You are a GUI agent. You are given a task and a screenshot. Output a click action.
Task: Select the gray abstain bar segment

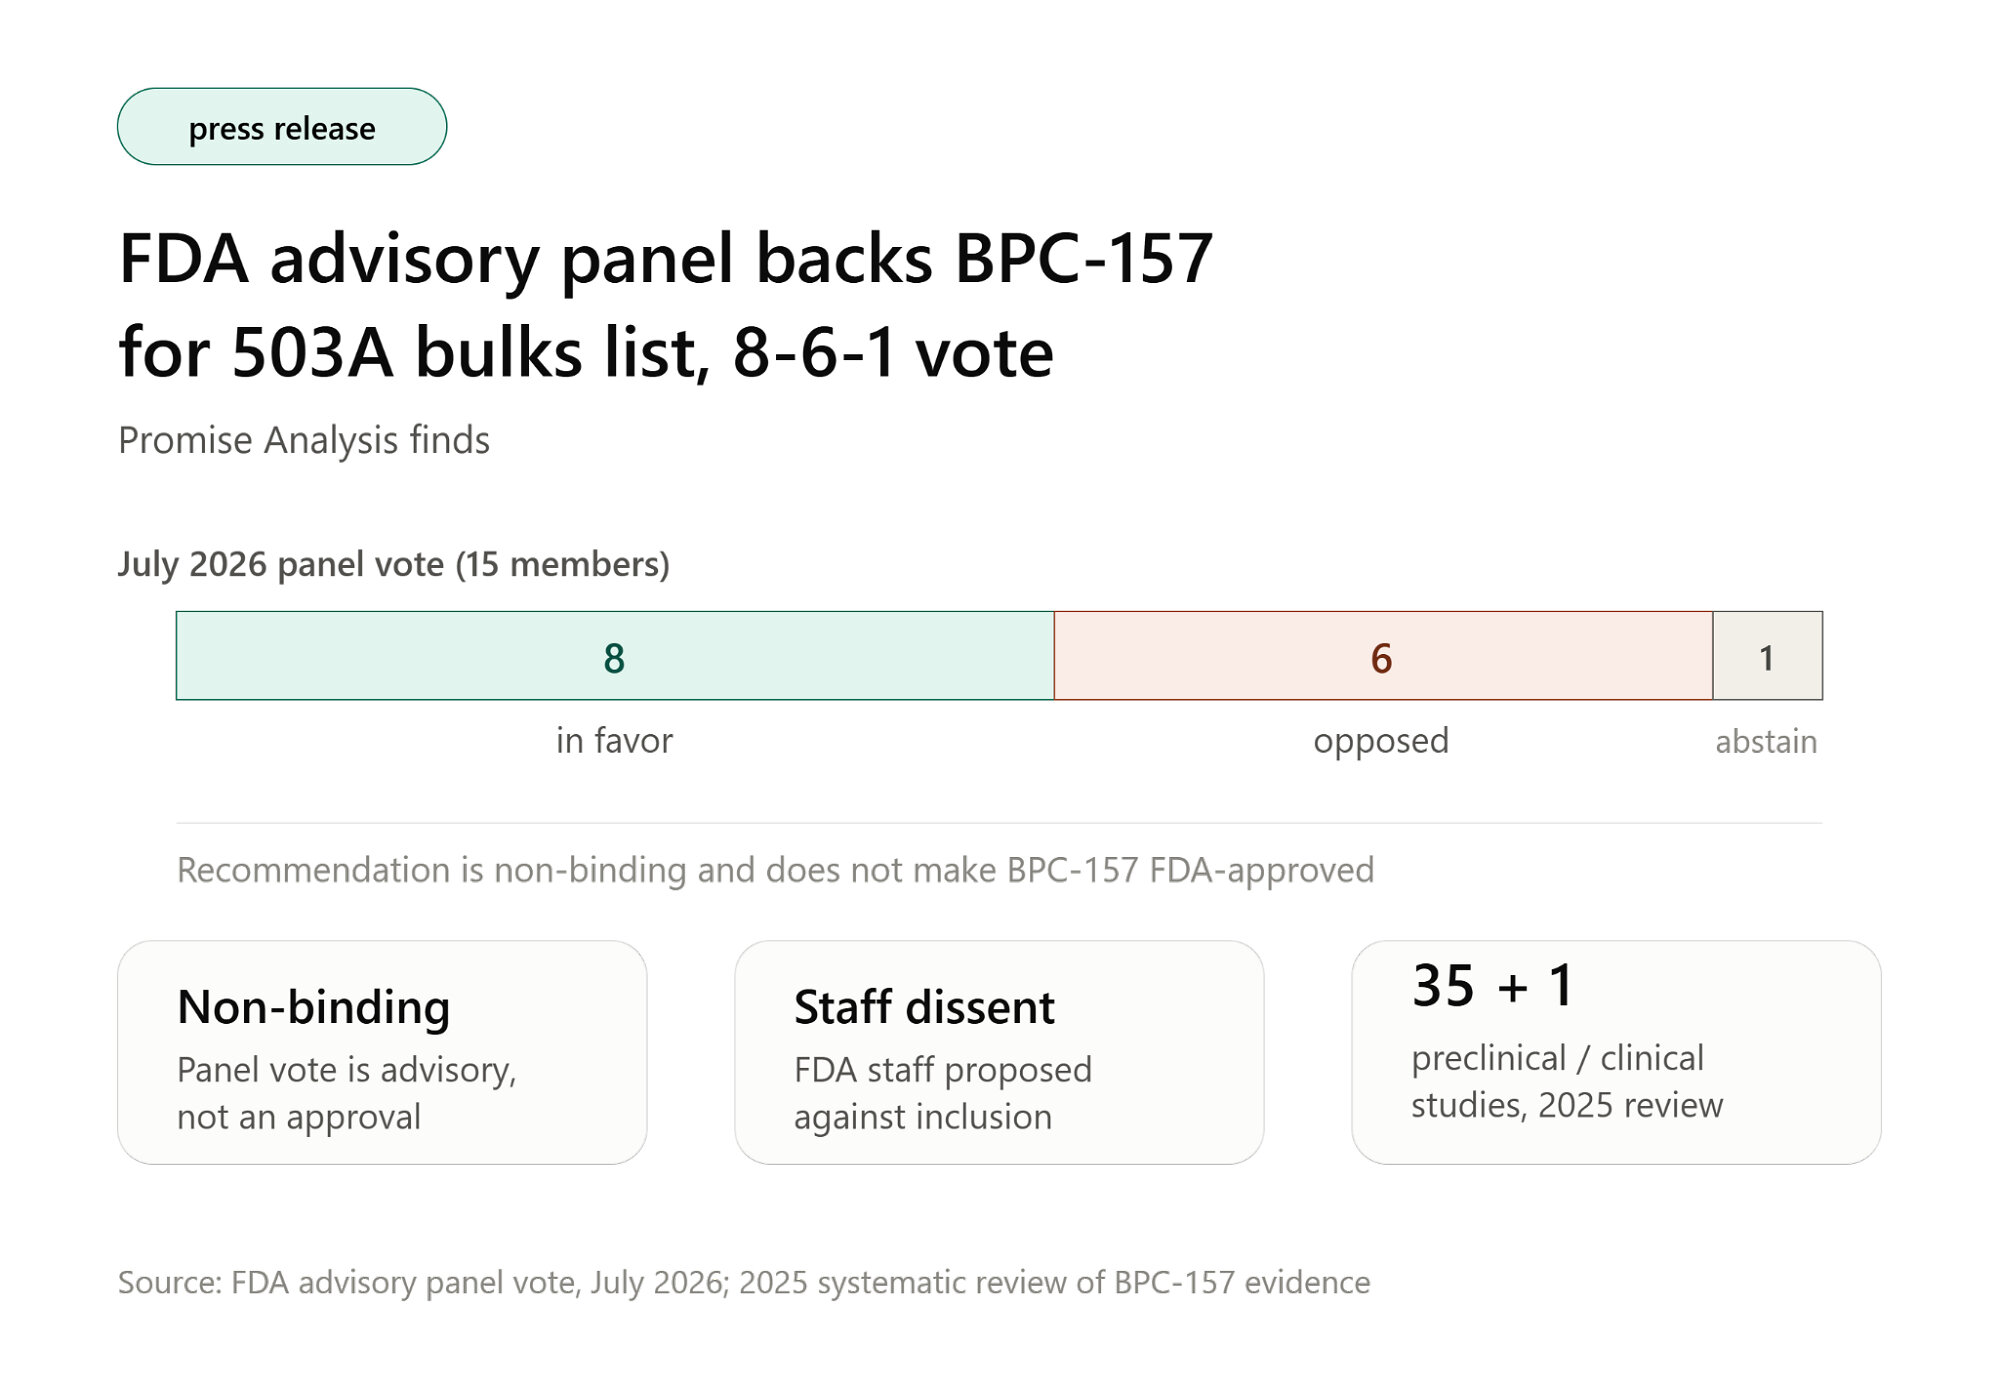pos(1767,656)
